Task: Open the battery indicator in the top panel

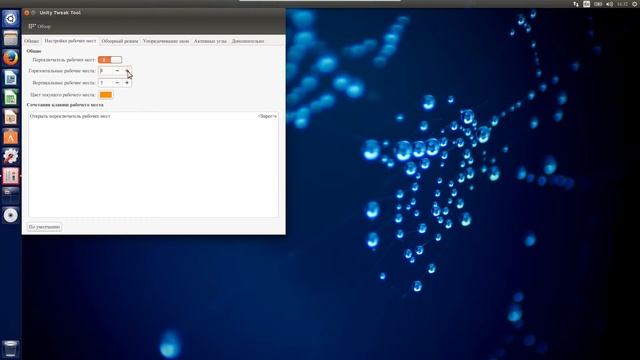Action: 598,4
